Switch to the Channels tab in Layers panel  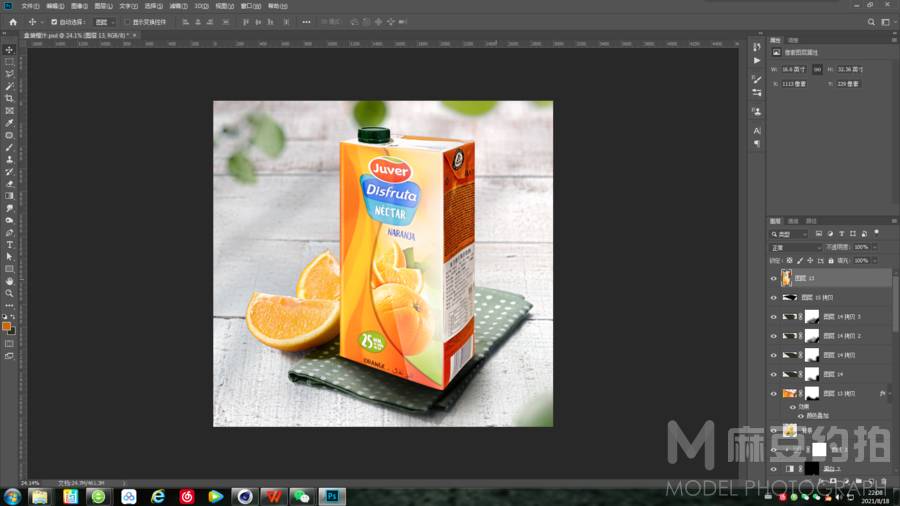point(793,221)
